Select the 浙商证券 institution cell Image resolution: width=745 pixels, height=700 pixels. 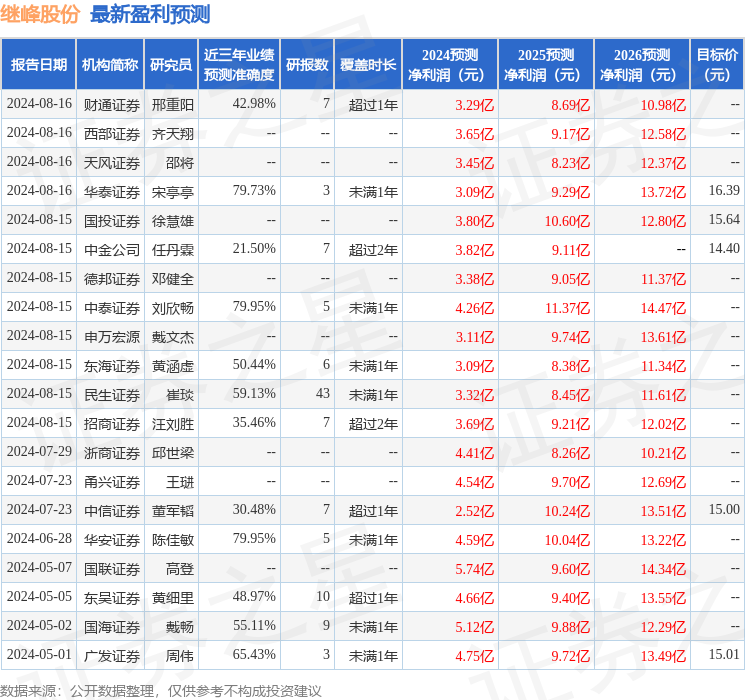pos(112,453)
